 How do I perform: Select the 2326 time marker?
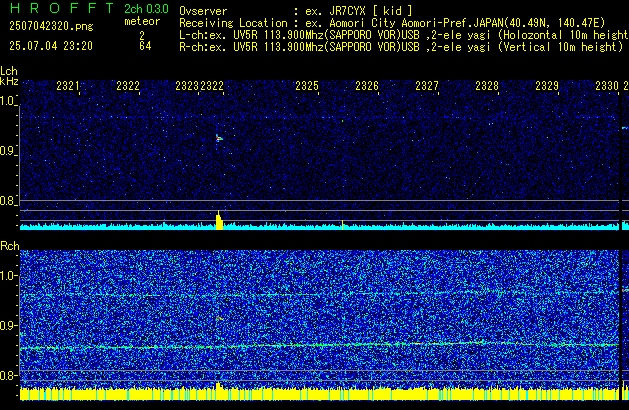pos(367,86)
